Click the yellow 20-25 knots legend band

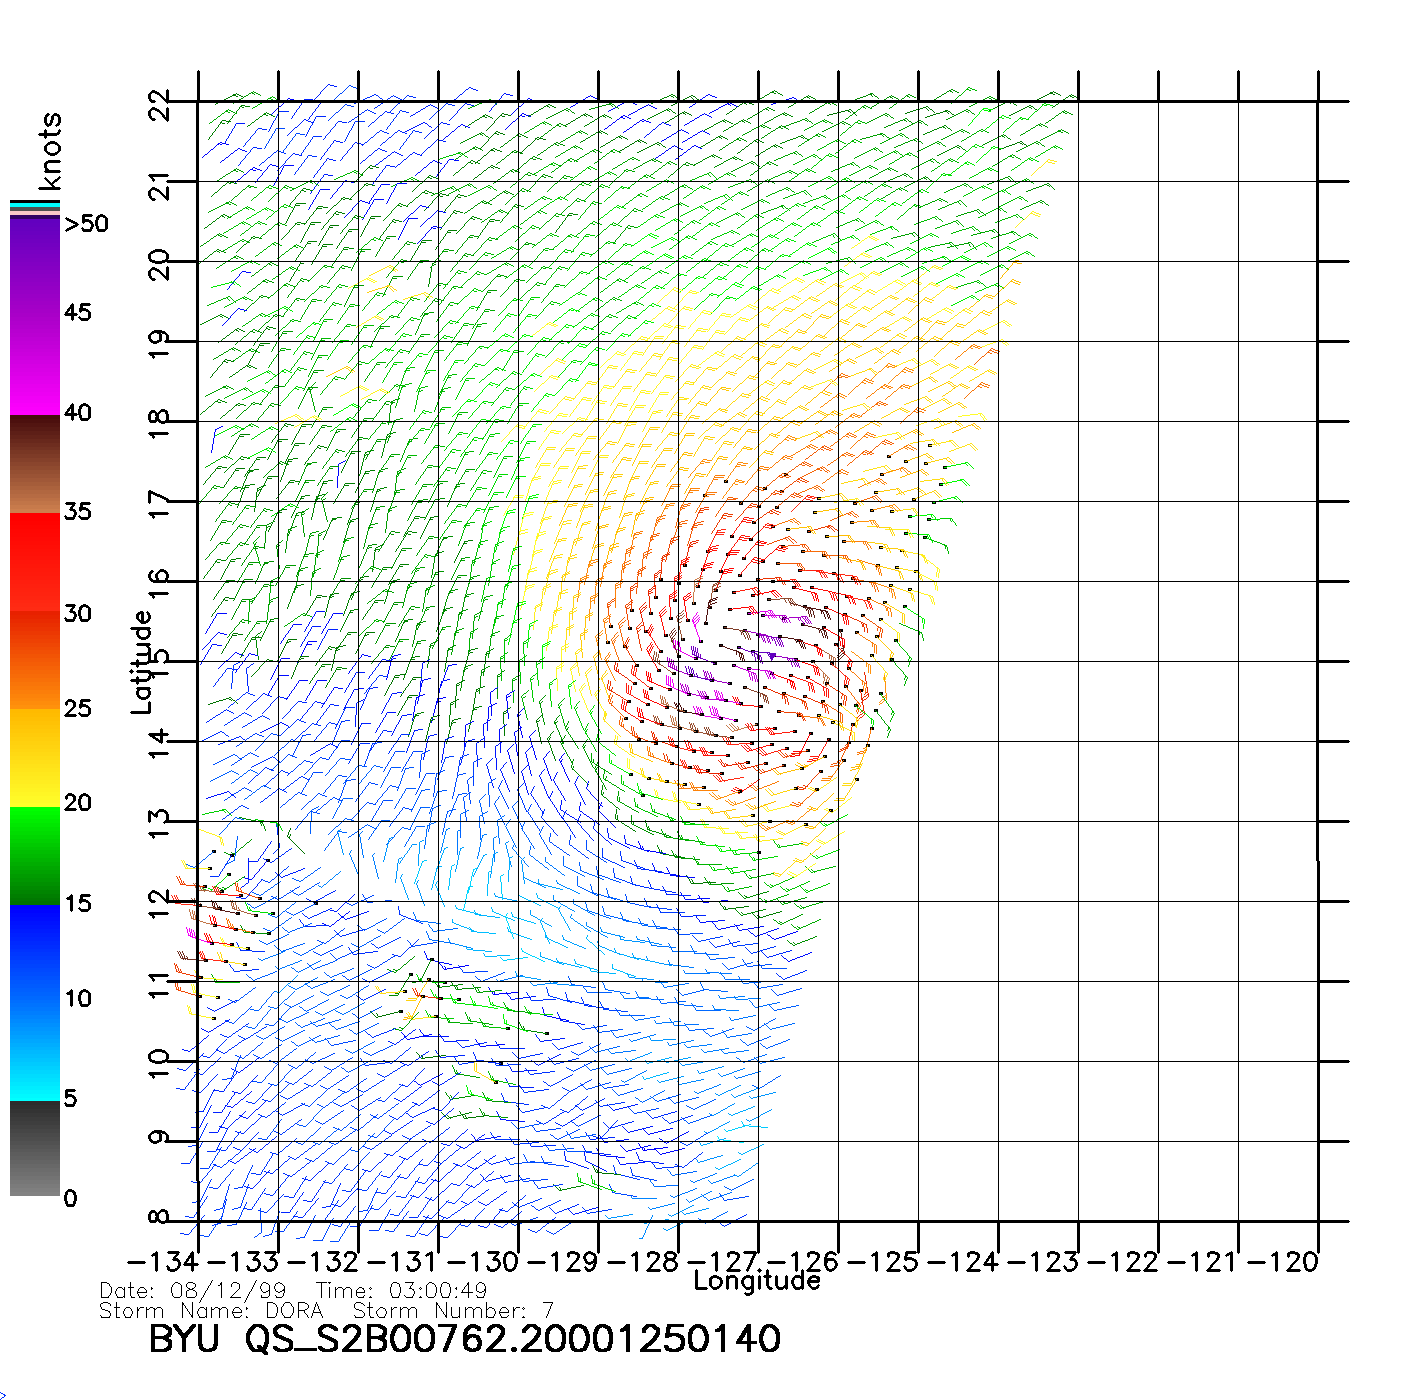pyautogui.click(x=34, y=757)
